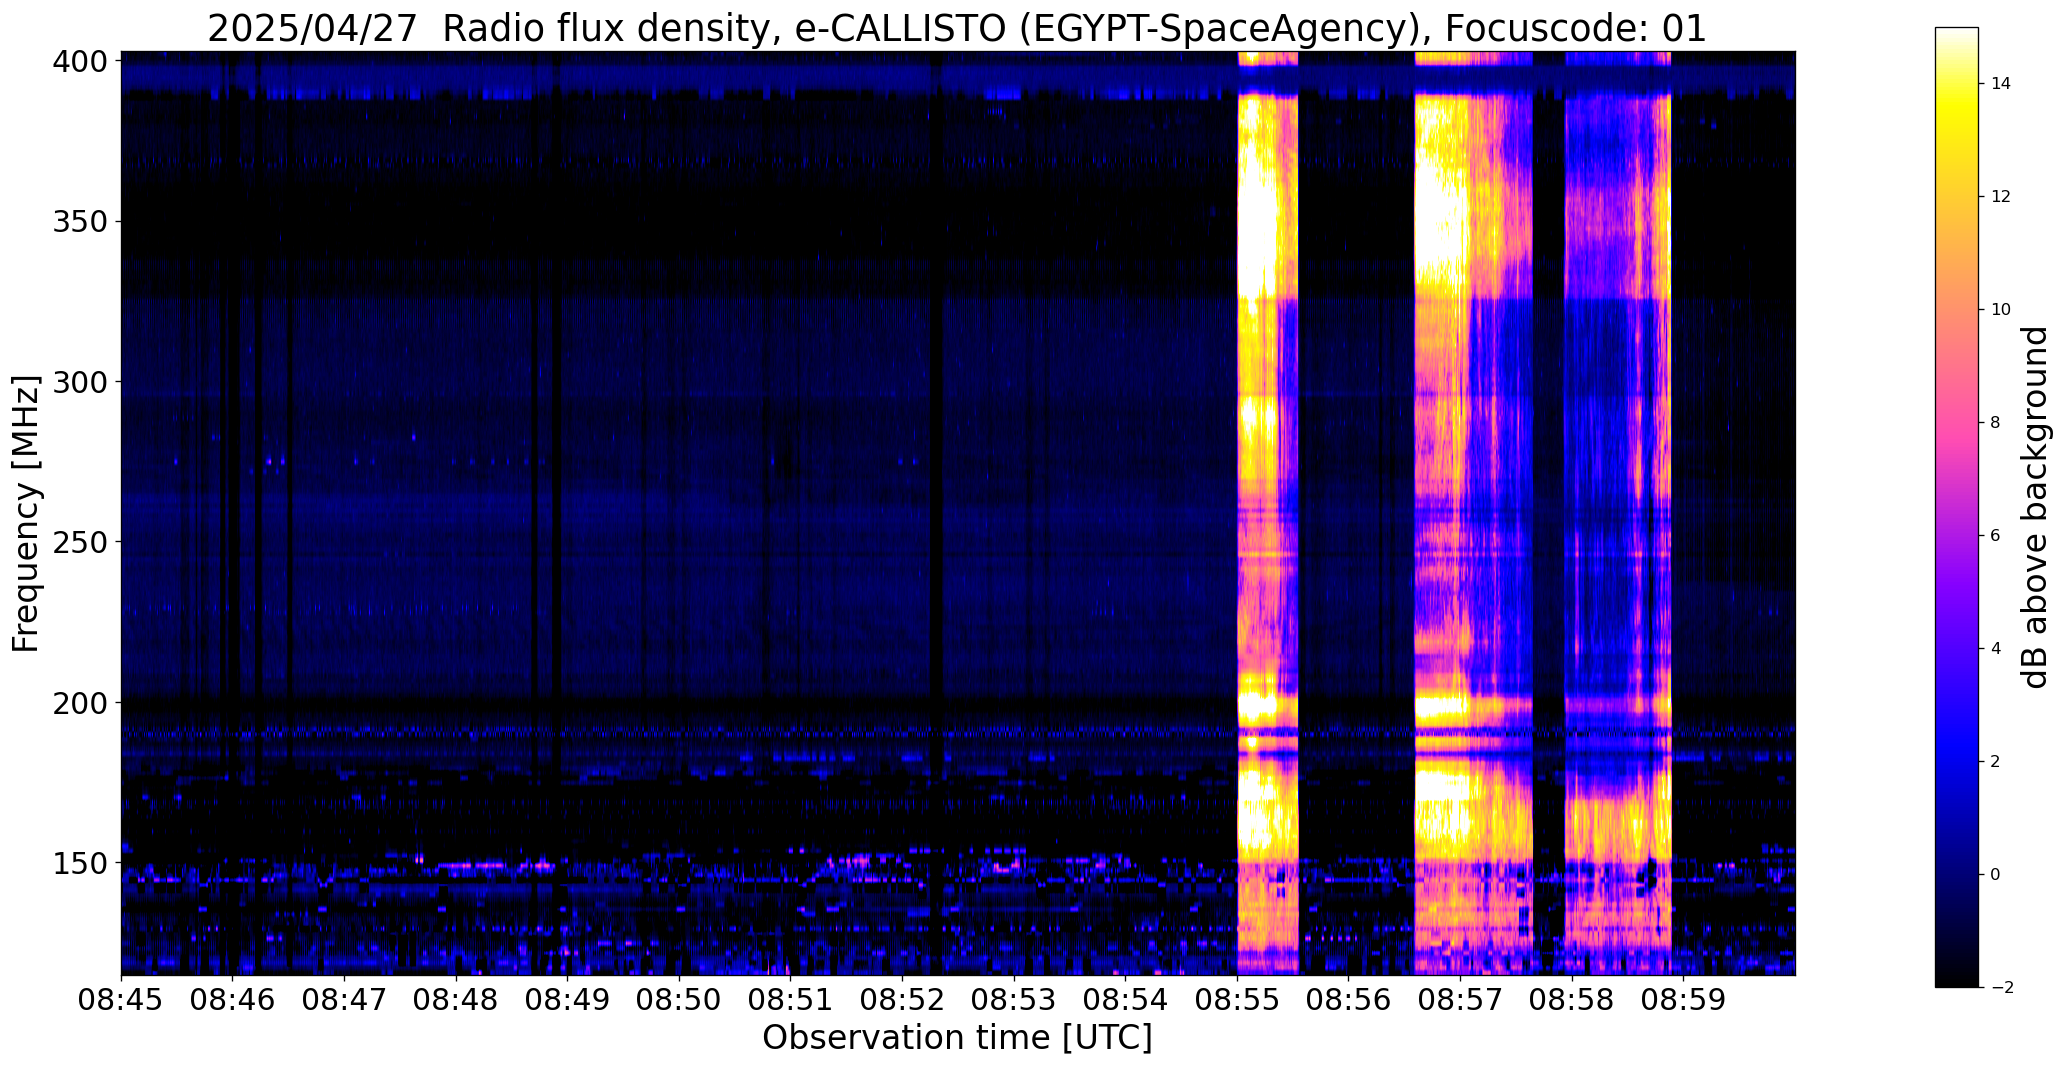Click the 200 MHz frequency tick label
2066x1067 pixels.
coord(80,703)
